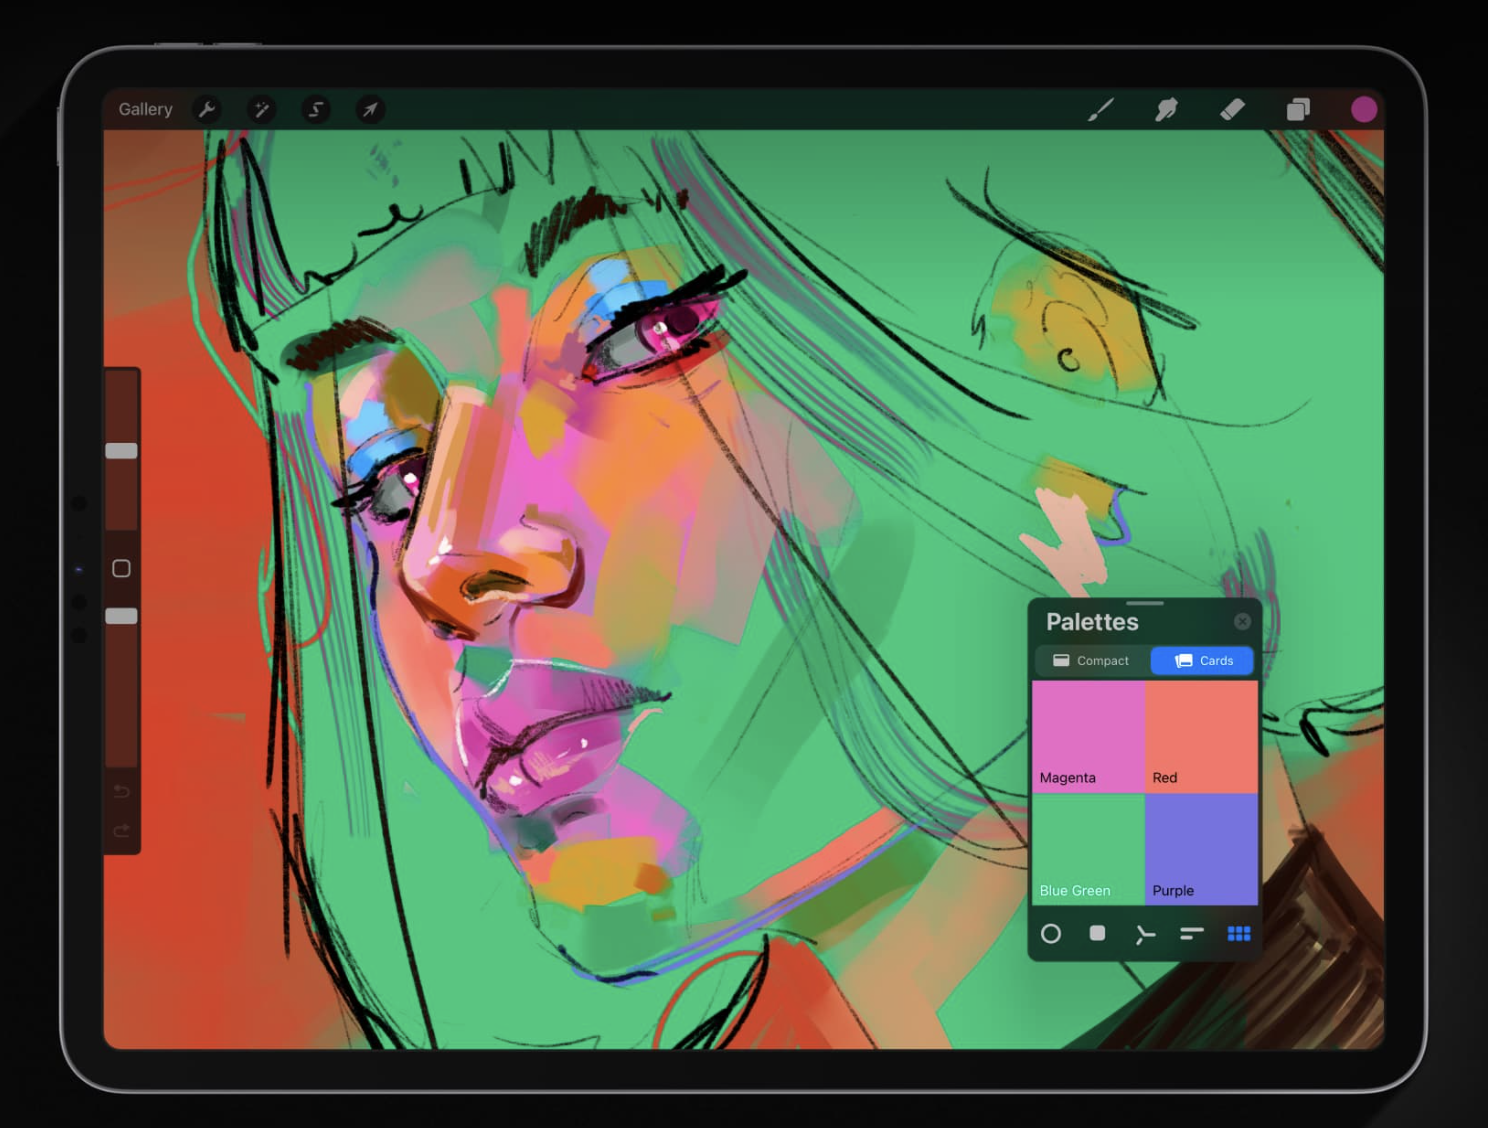Switch to the Disc color picker
Image resolution: width=1488 pixels, height=1128 pixels.
(1051, 933)
